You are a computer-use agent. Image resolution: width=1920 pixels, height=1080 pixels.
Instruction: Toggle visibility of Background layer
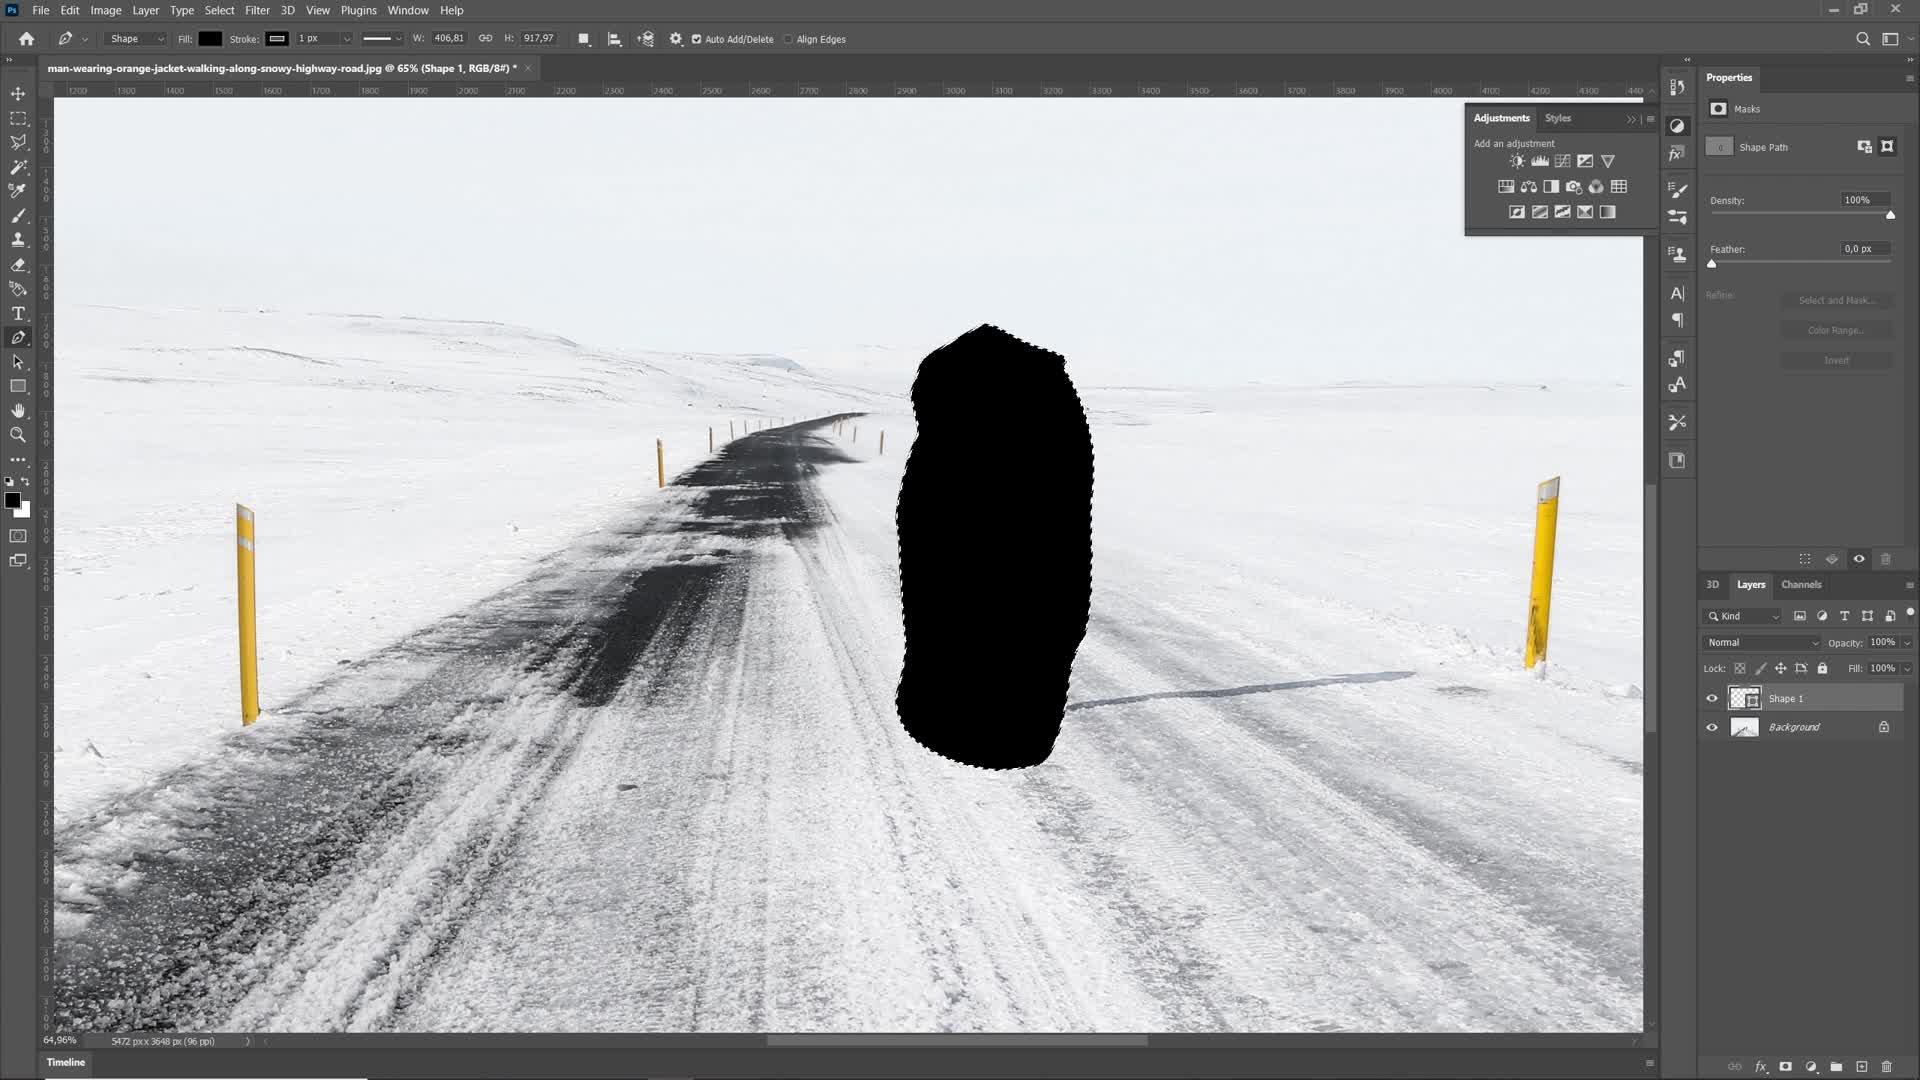coord(1713,727)
